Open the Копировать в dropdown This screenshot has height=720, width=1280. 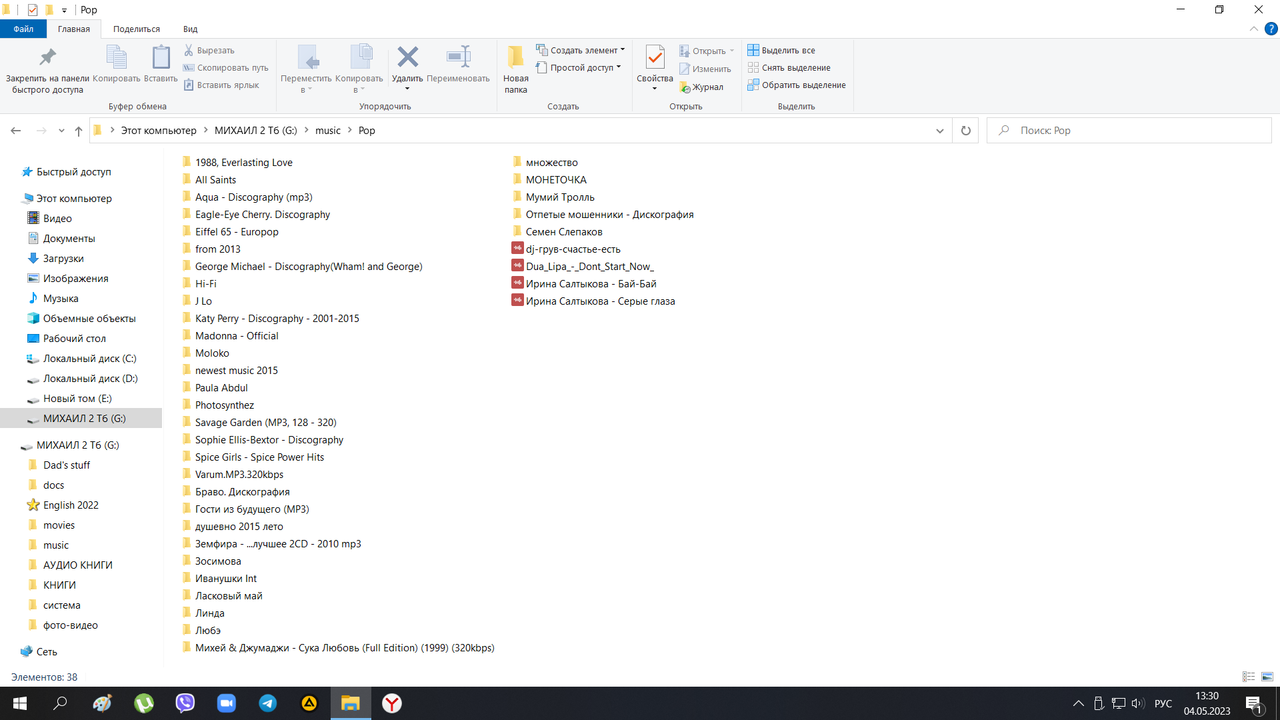pyautogui.click(x=359, y=69)
